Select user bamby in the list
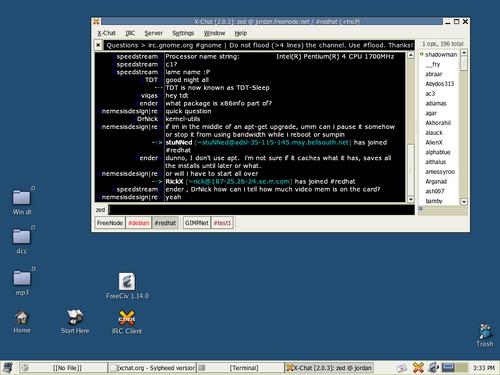 [x=433, y=201]
